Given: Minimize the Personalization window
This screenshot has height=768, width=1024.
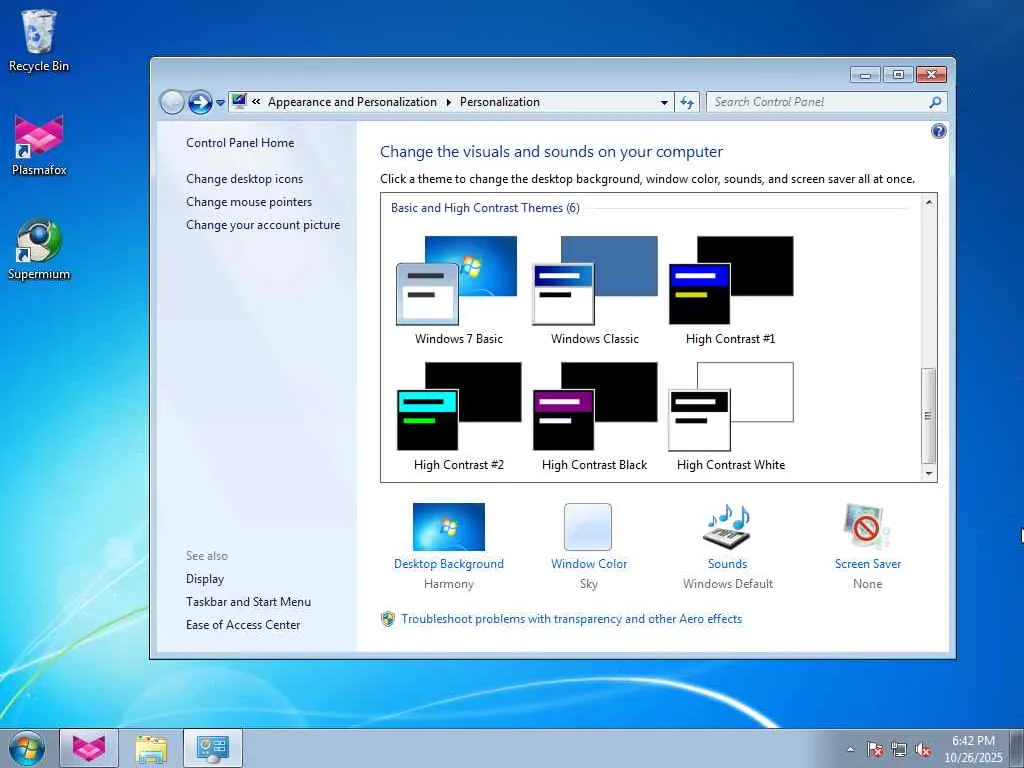Looking at the screenshot, I should [x=866, y=74].
